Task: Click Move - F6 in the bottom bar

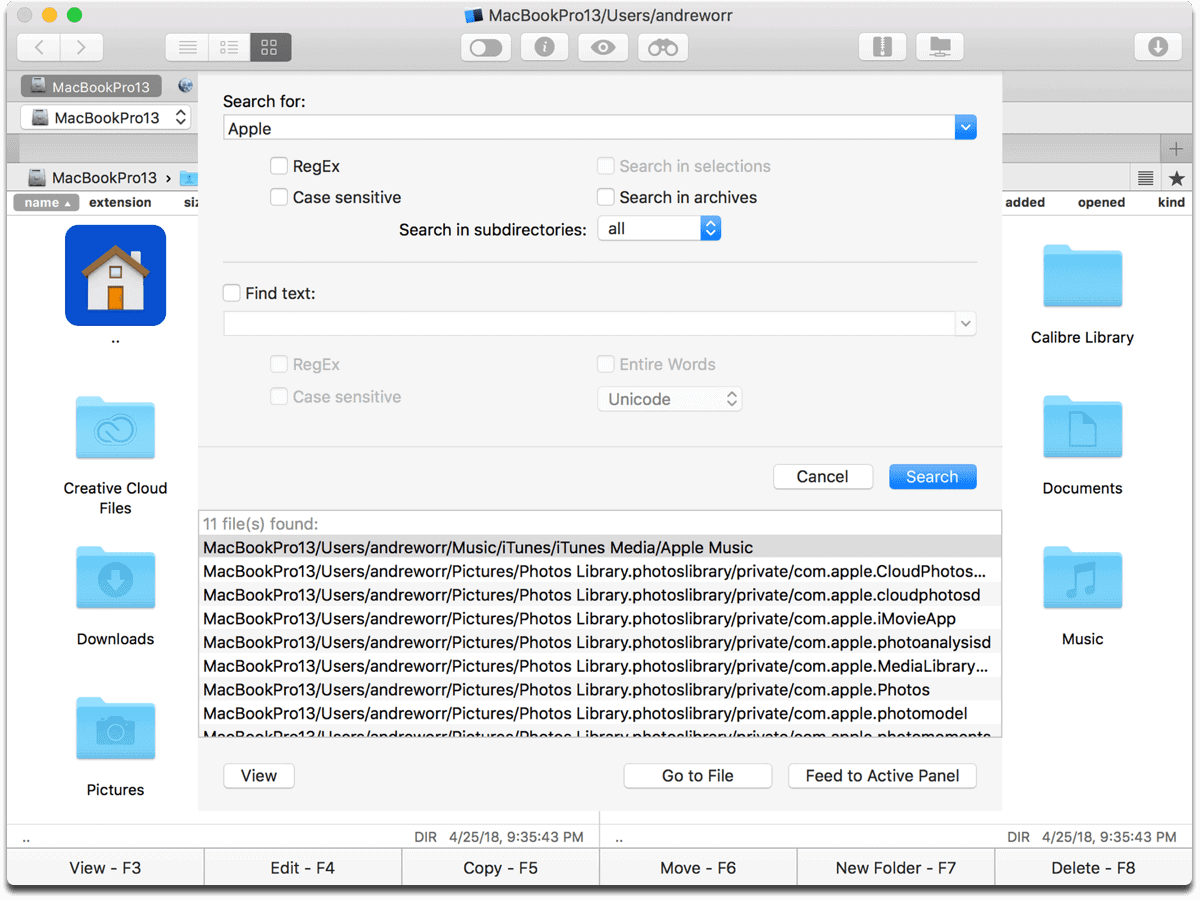Action: click(698, 868)
